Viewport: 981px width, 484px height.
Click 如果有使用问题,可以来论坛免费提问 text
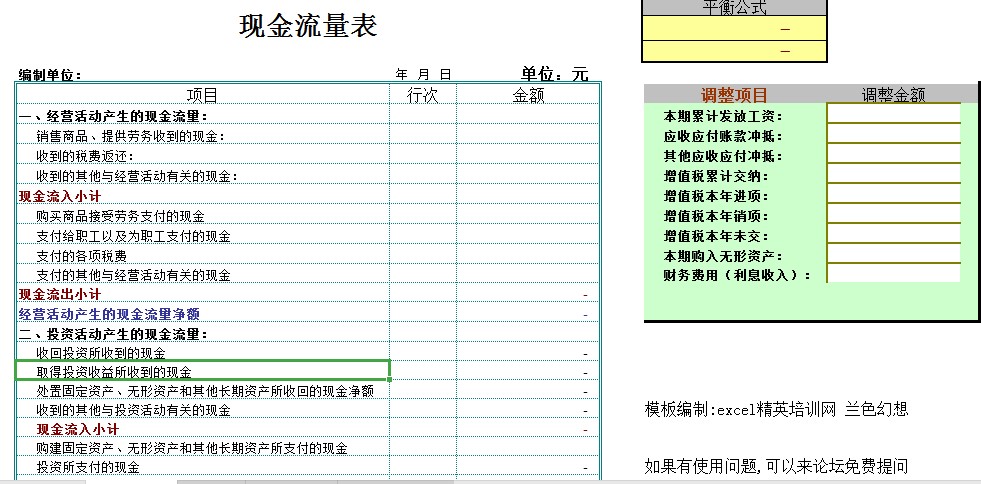776,466
